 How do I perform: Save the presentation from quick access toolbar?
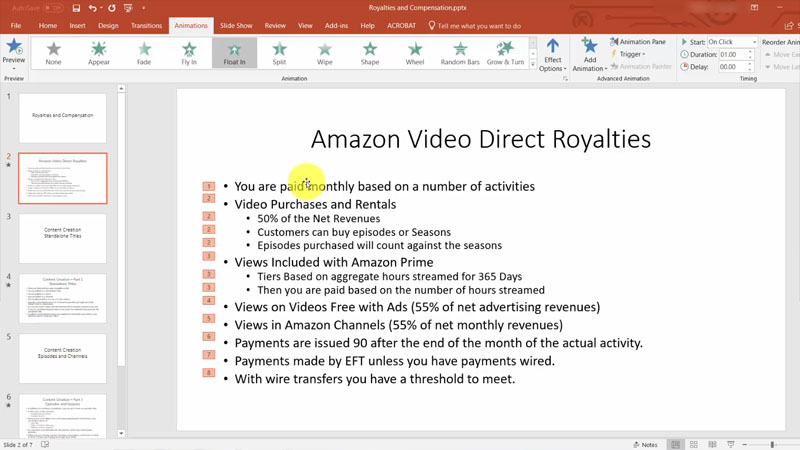(76, 8)
